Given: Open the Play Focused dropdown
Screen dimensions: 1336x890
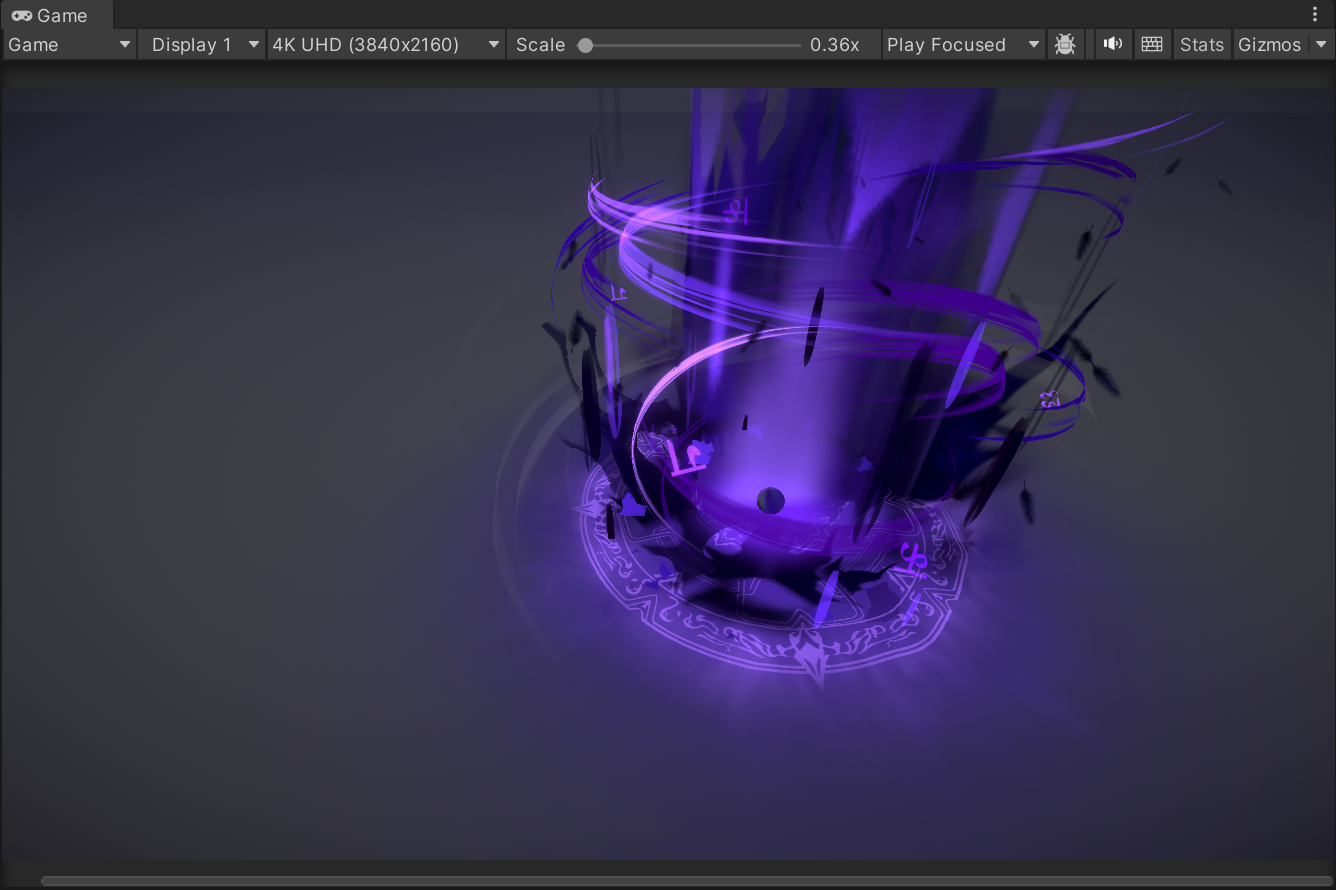Looking at the screenshot, I should (964, 45).
